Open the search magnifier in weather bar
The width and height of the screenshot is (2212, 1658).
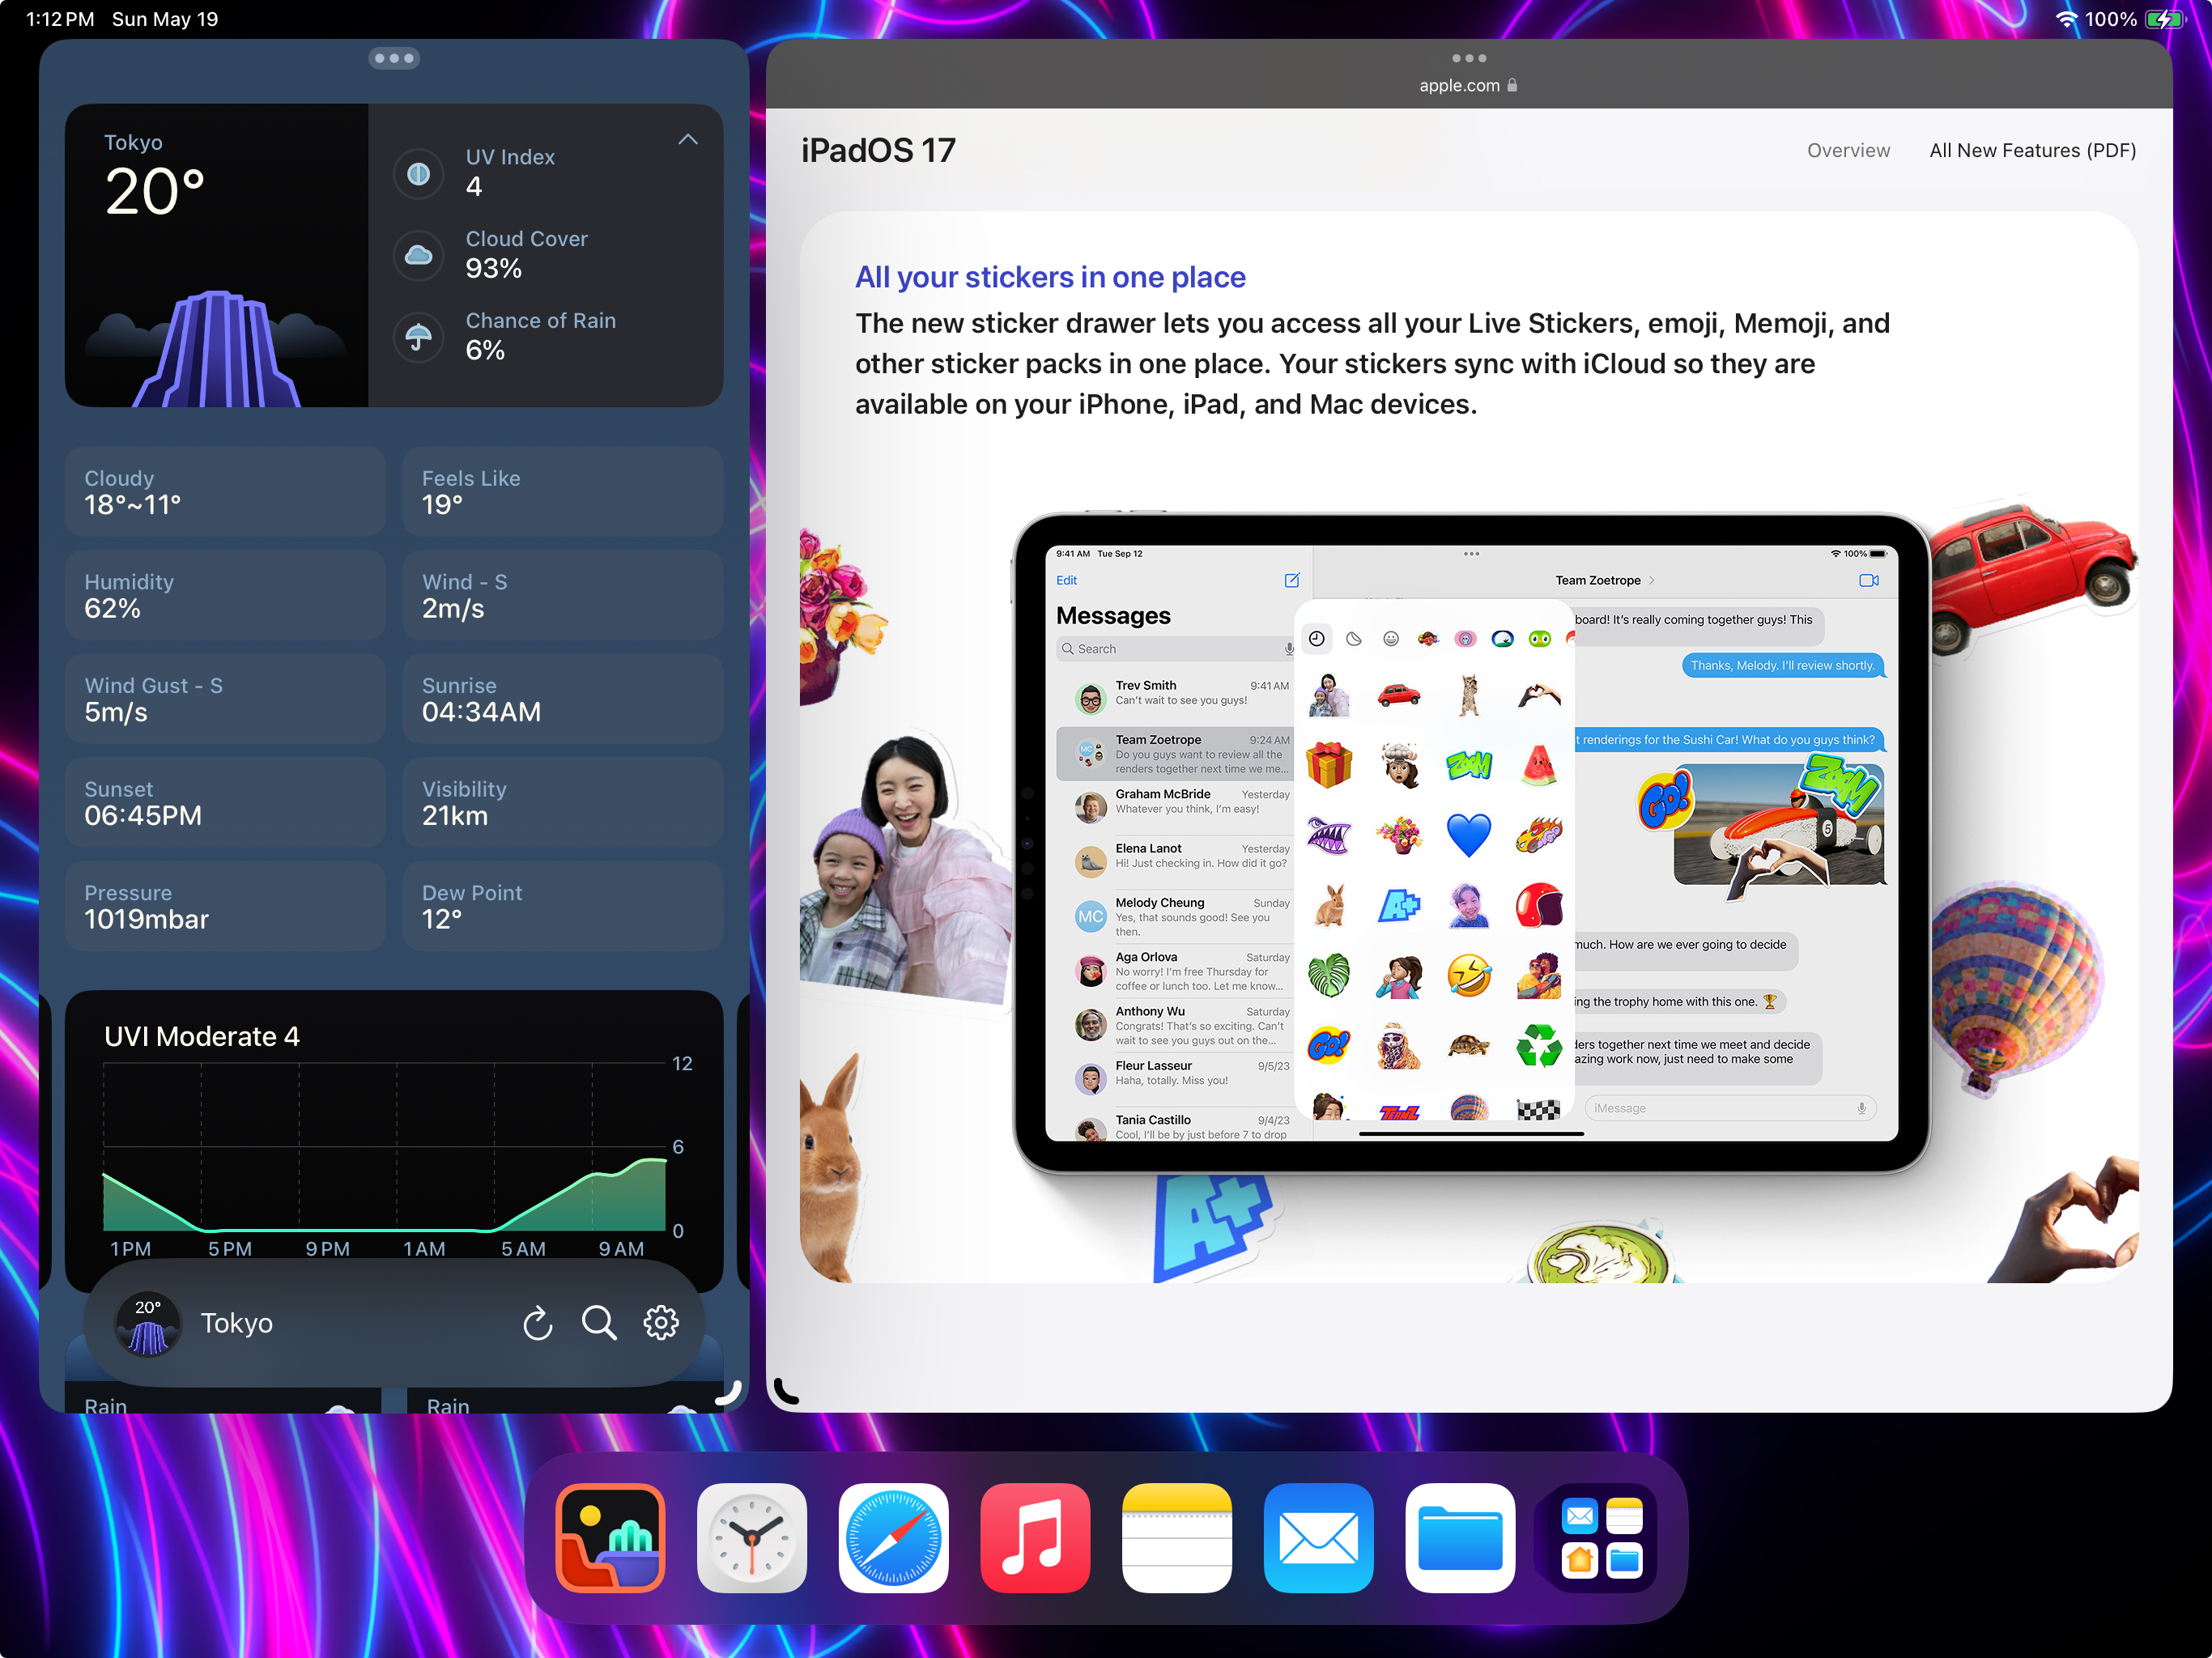pos(599,1323)
